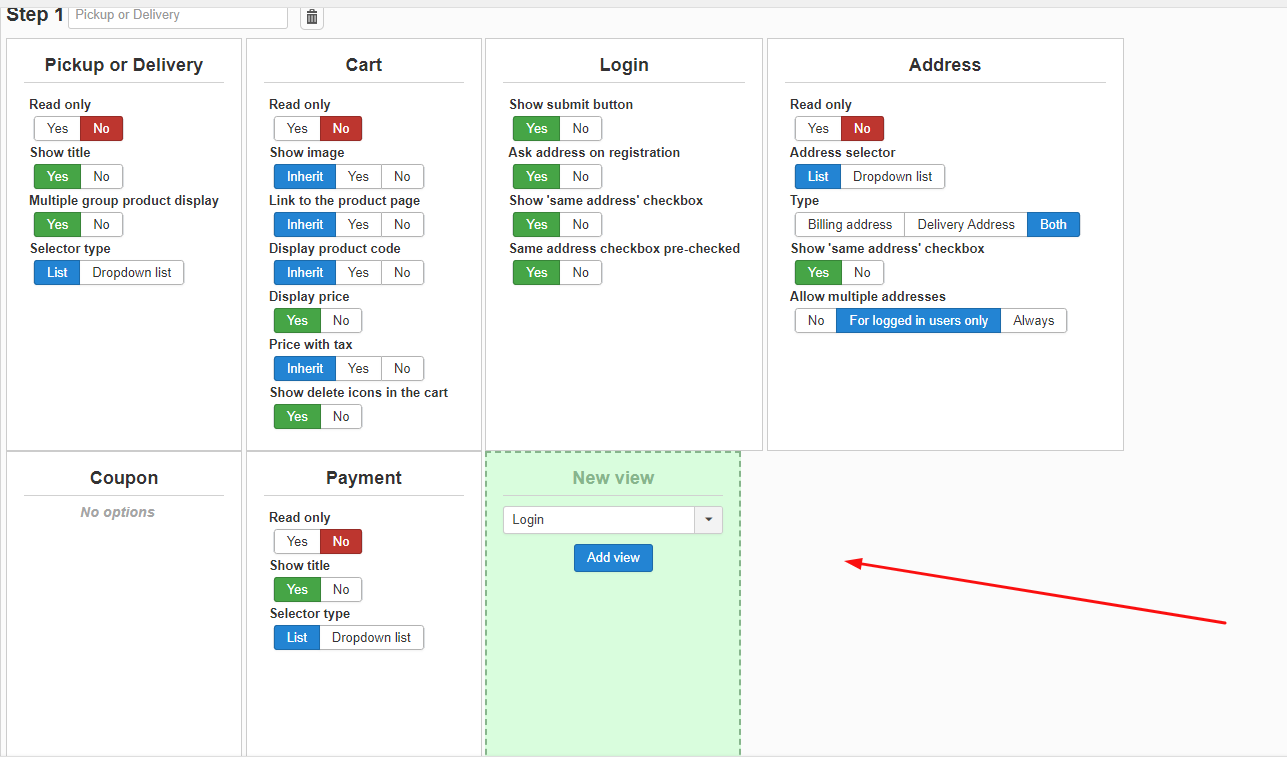Image resolution: width=1287 pixels, height=757 pixels.
Task: Disable Login Show 'same address' checkbox
Action: click(x=581, y=224)
